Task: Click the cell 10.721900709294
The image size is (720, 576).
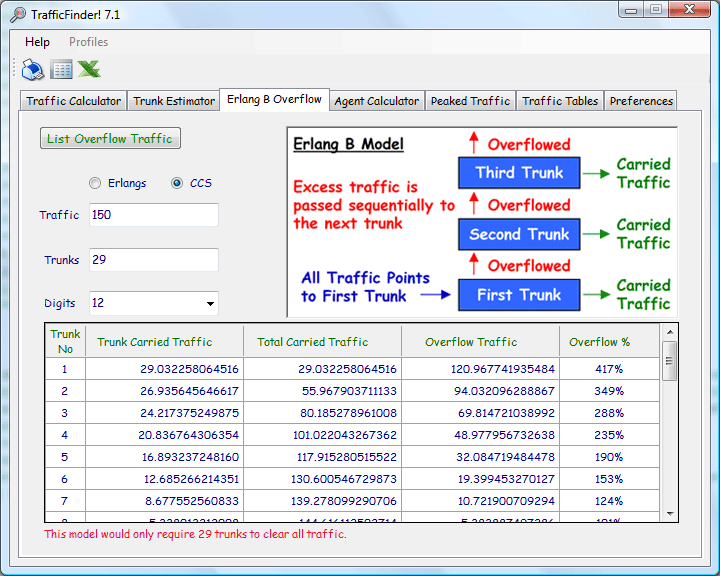Action: click(480, 501)
